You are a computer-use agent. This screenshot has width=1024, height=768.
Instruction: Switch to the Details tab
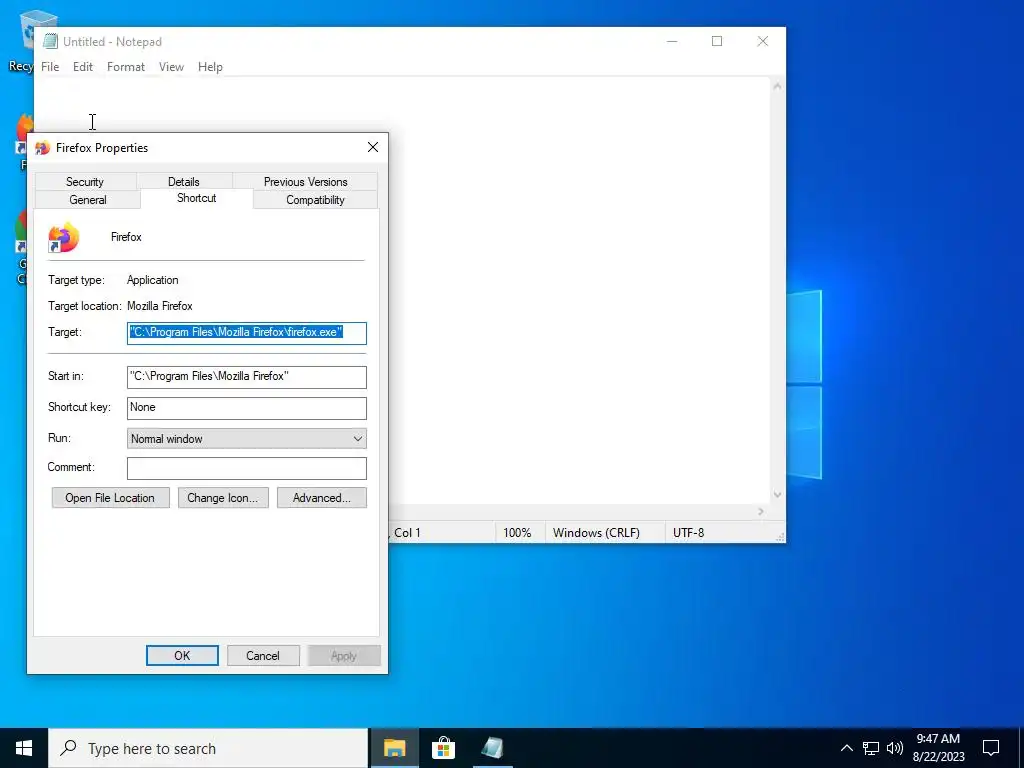click(184, 182)
